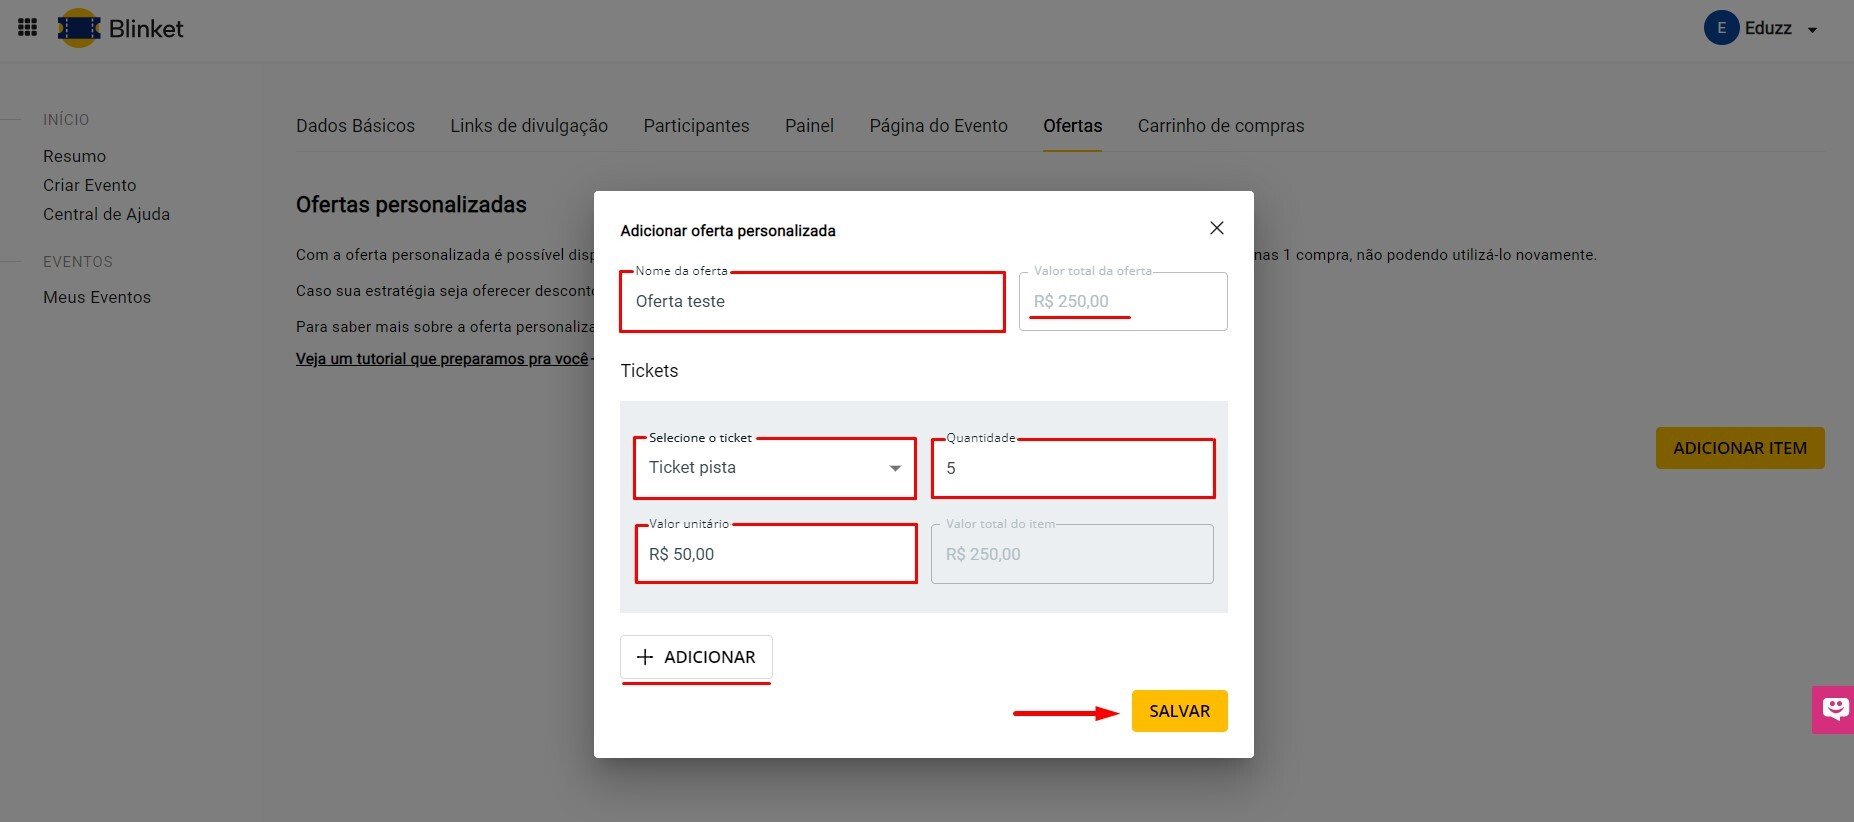Image resolution: width=1854 pixels, height=822 pixels.
Task: Click the Nome da oferta field
Action: (812, 302)
